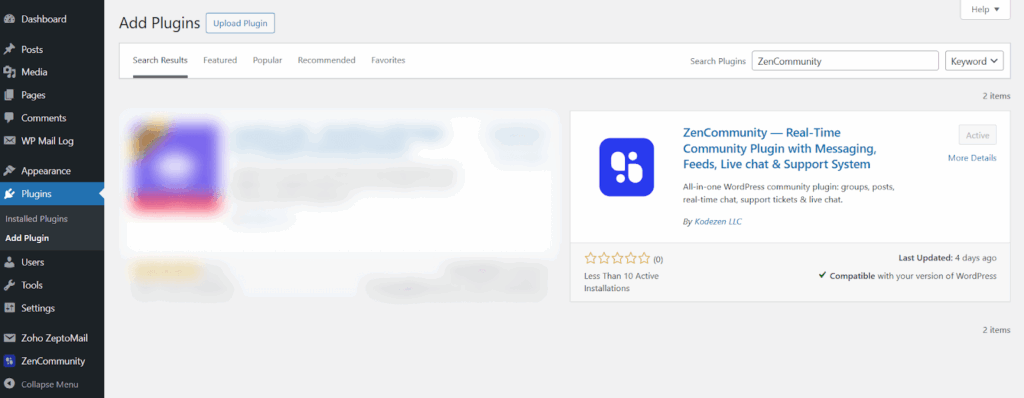Click the ZenCommunity plugin card logo
This screenshot has width=1024, height=398.
(626, 167)
